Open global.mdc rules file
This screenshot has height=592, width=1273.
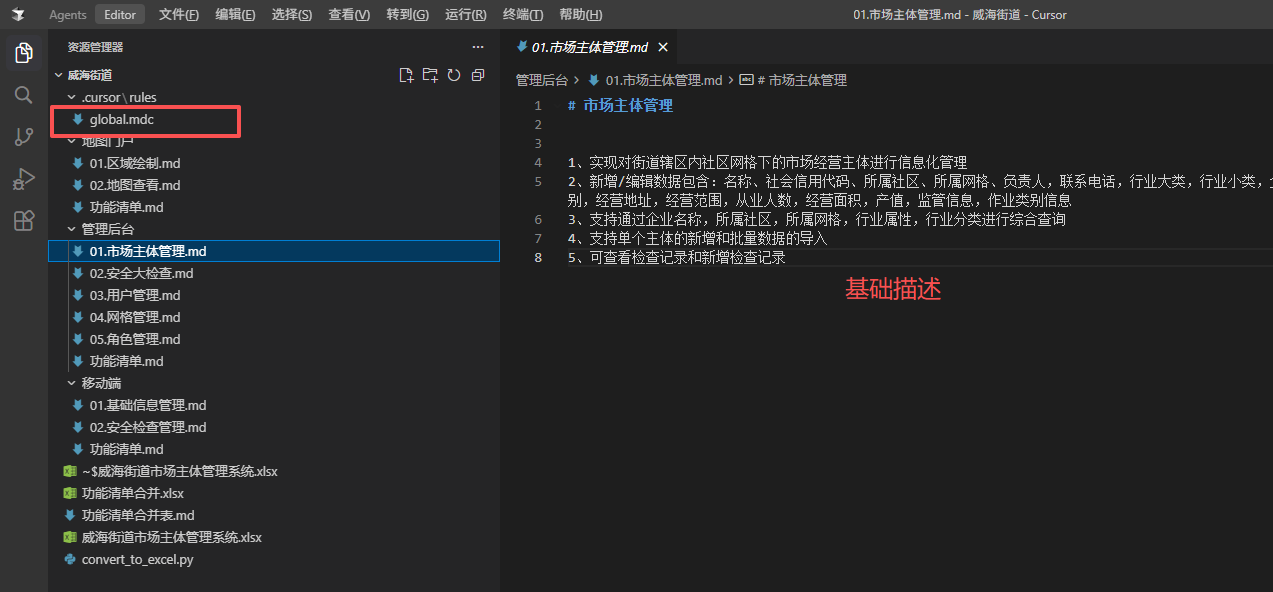pos(121,119)
